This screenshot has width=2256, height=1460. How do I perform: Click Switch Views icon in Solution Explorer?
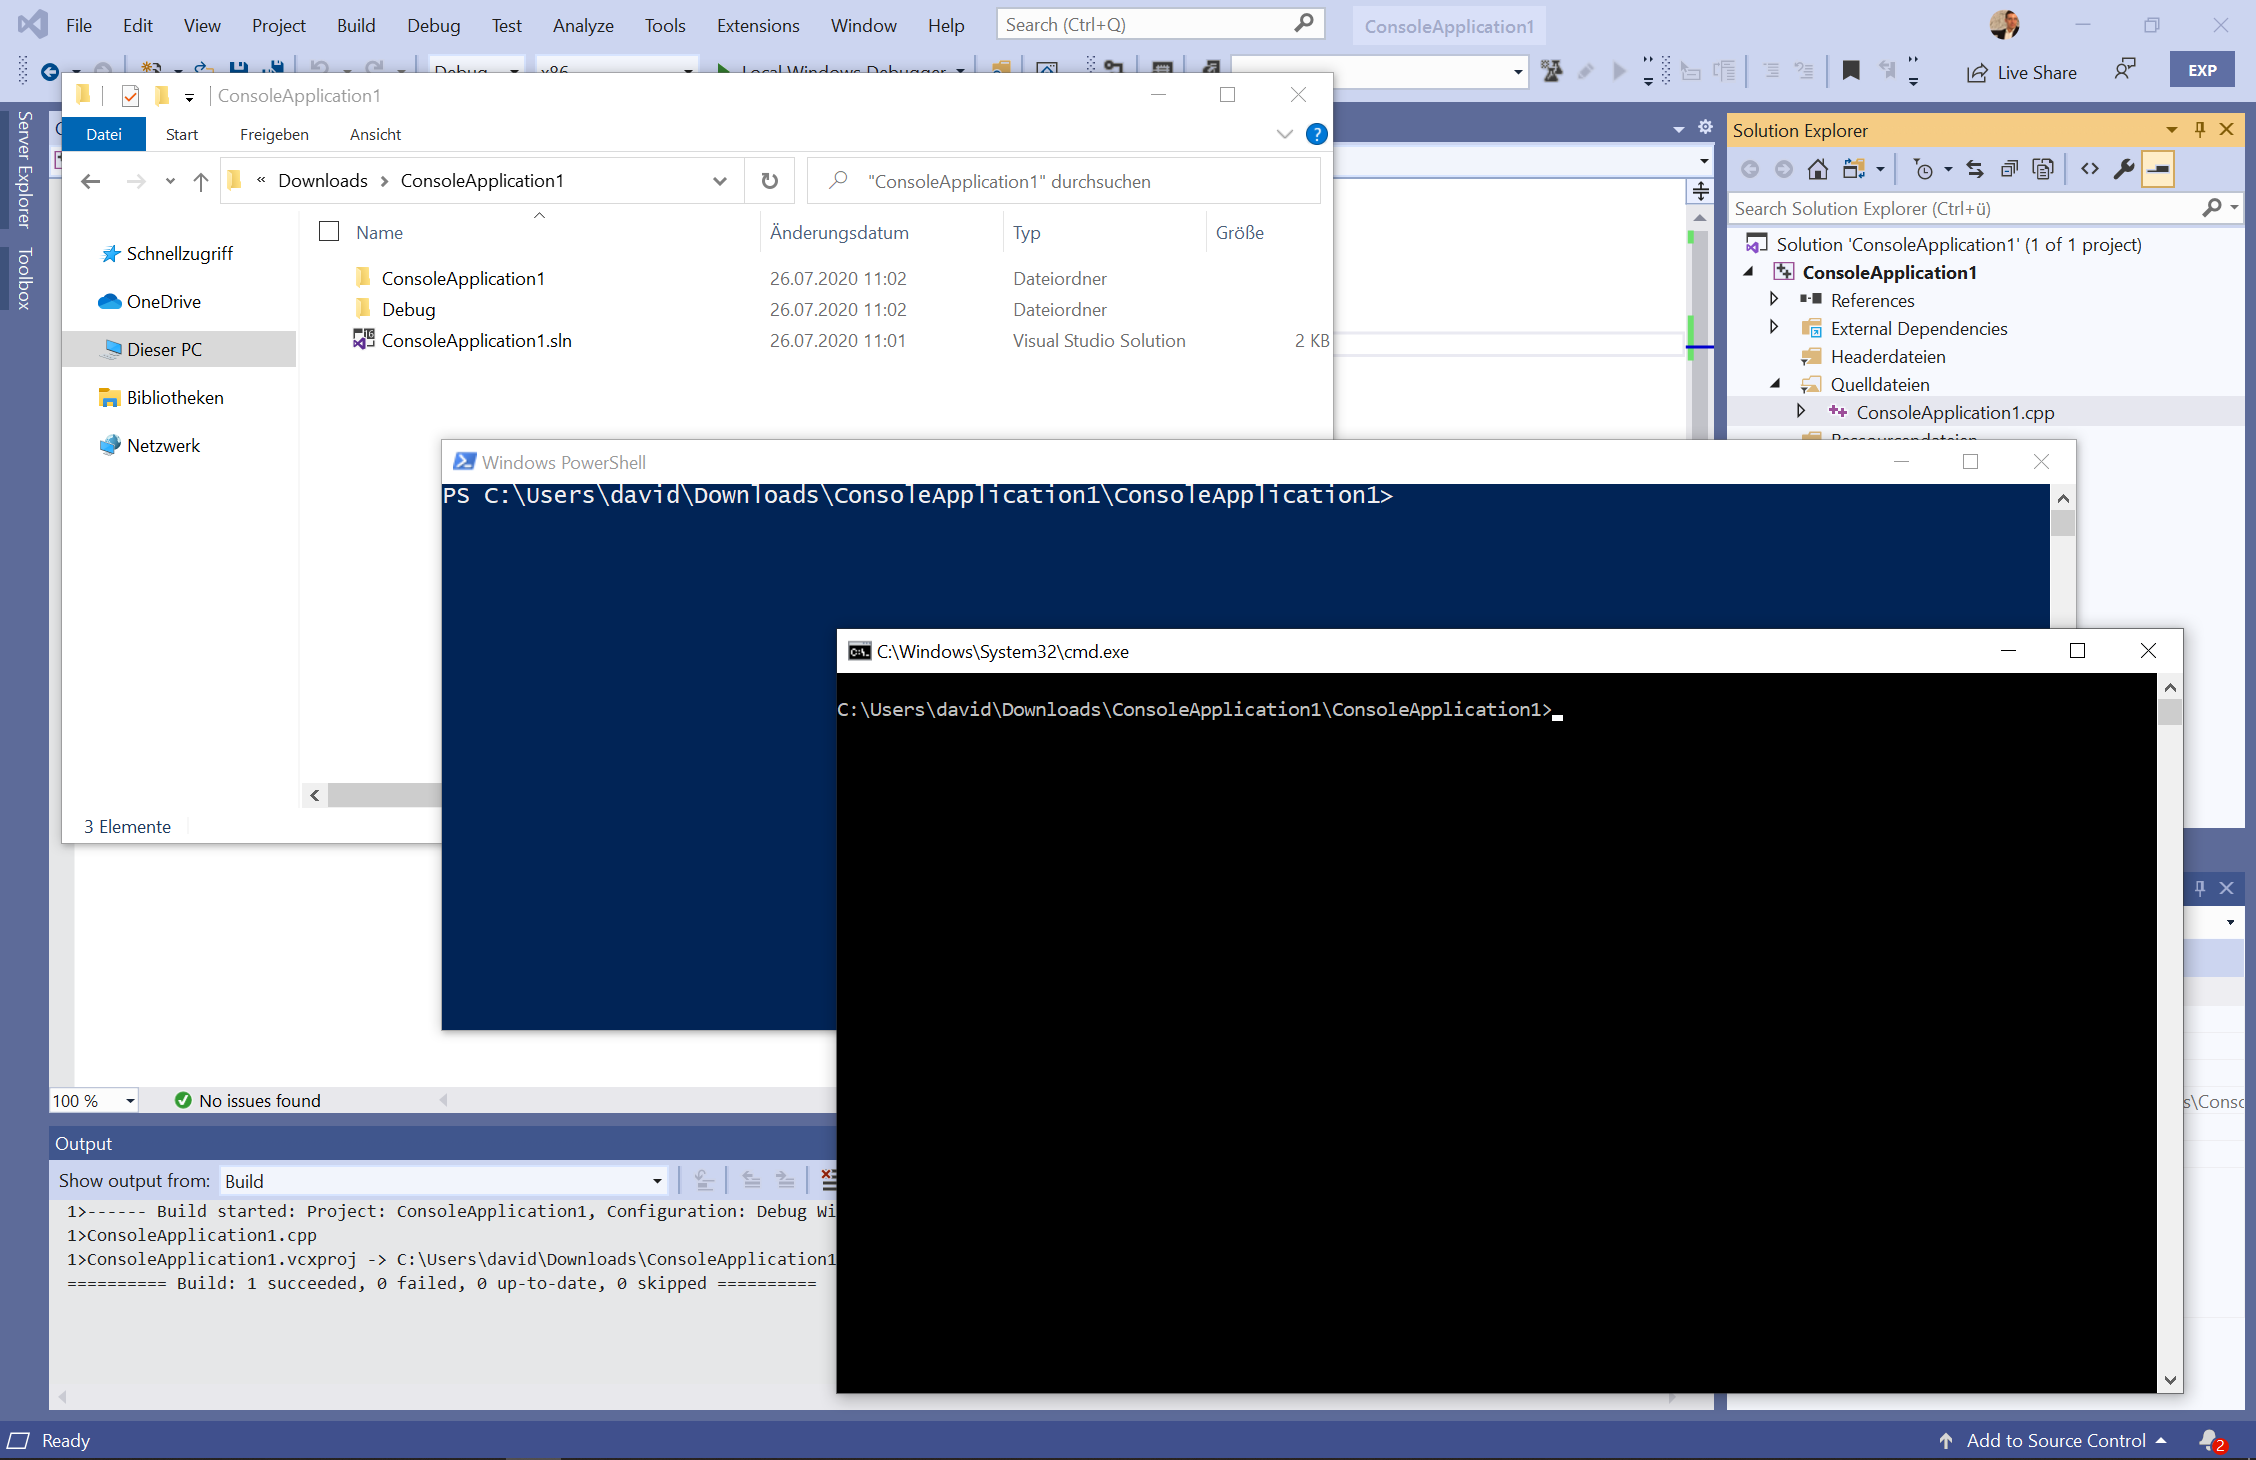(x=1854, y=169)
